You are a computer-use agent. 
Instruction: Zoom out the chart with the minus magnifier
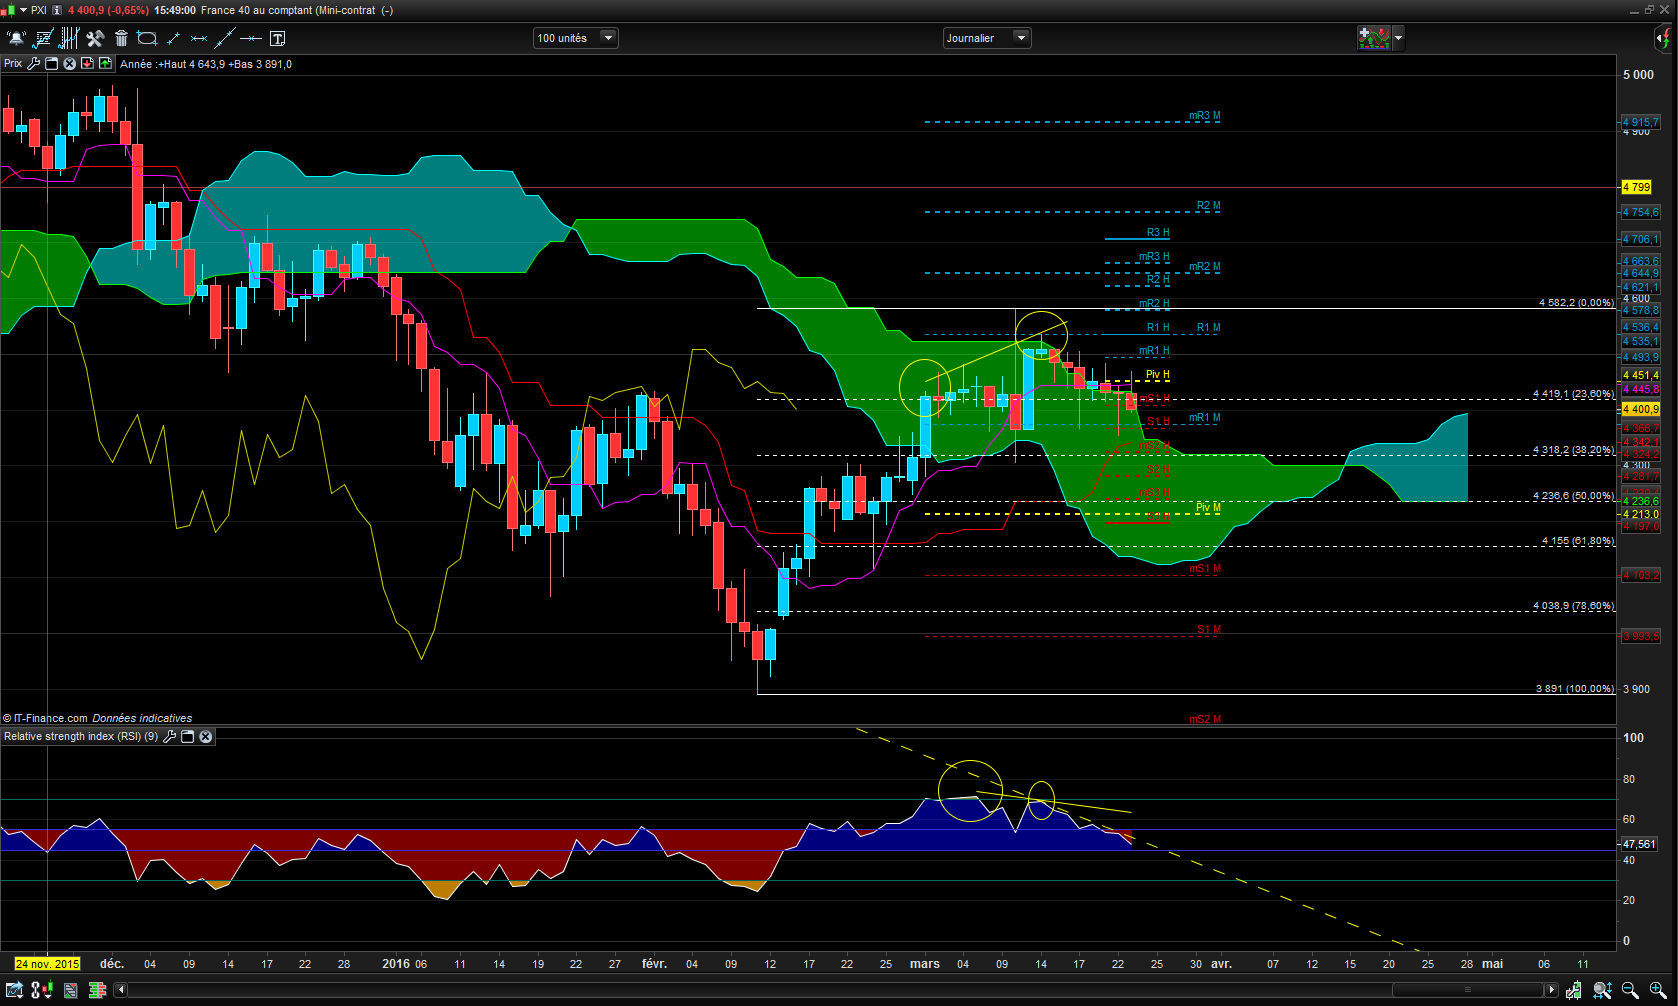click(1630, 990)
